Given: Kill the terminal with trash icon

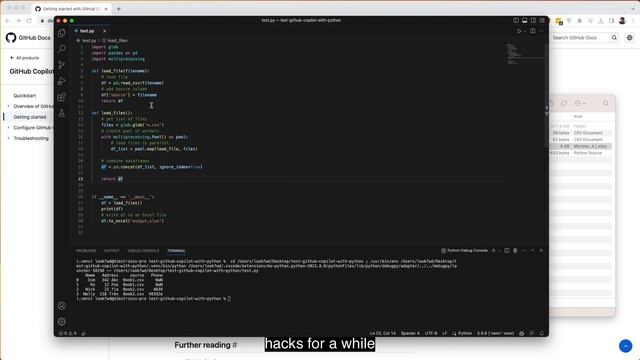Looking at the screenshot, I should click(515, 251).
